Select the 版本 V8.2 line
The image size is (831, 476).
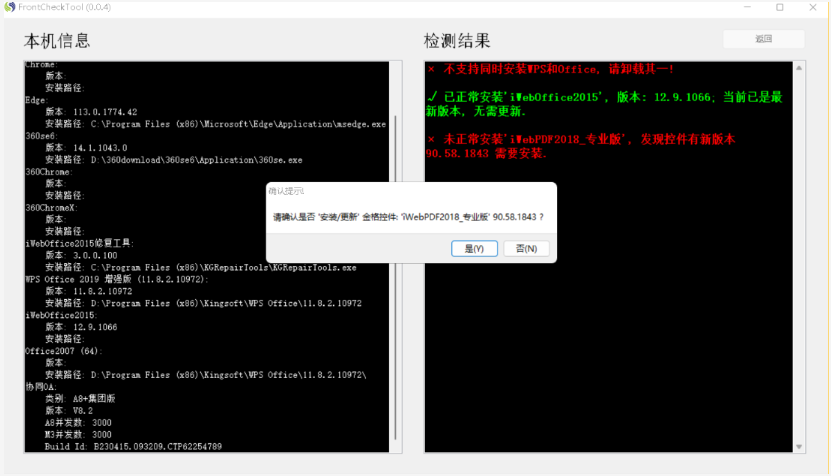coord(69,411)
